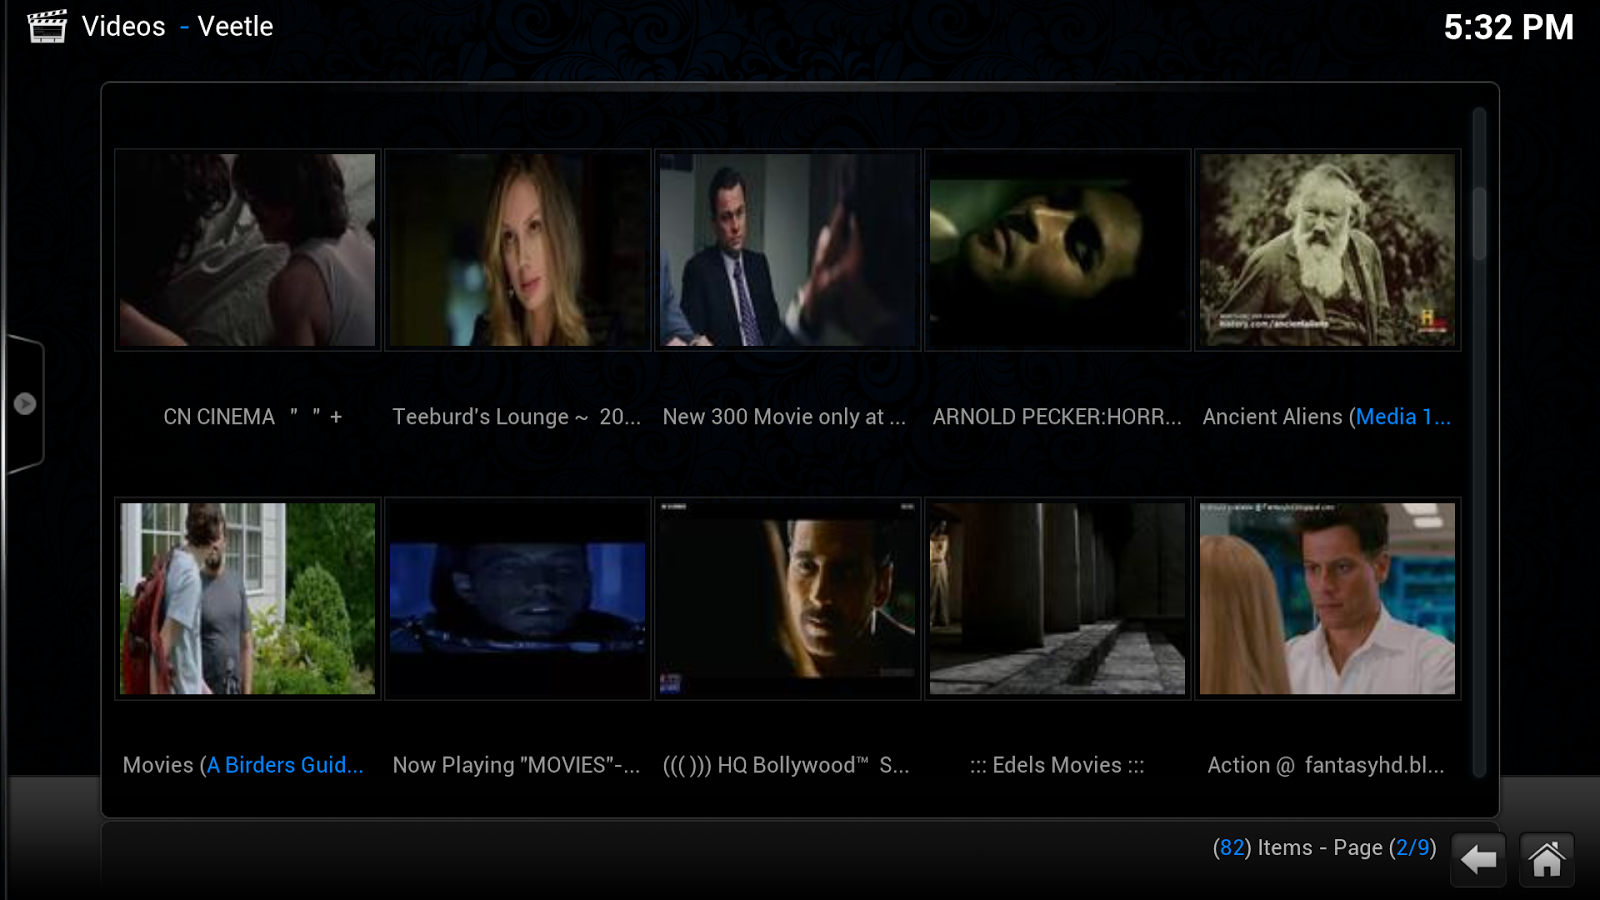The width and height of the screenshot is (1600, 900).
Task: Open the HQ Bollywood channel thumbnail
Action: [x=788, y=598]
